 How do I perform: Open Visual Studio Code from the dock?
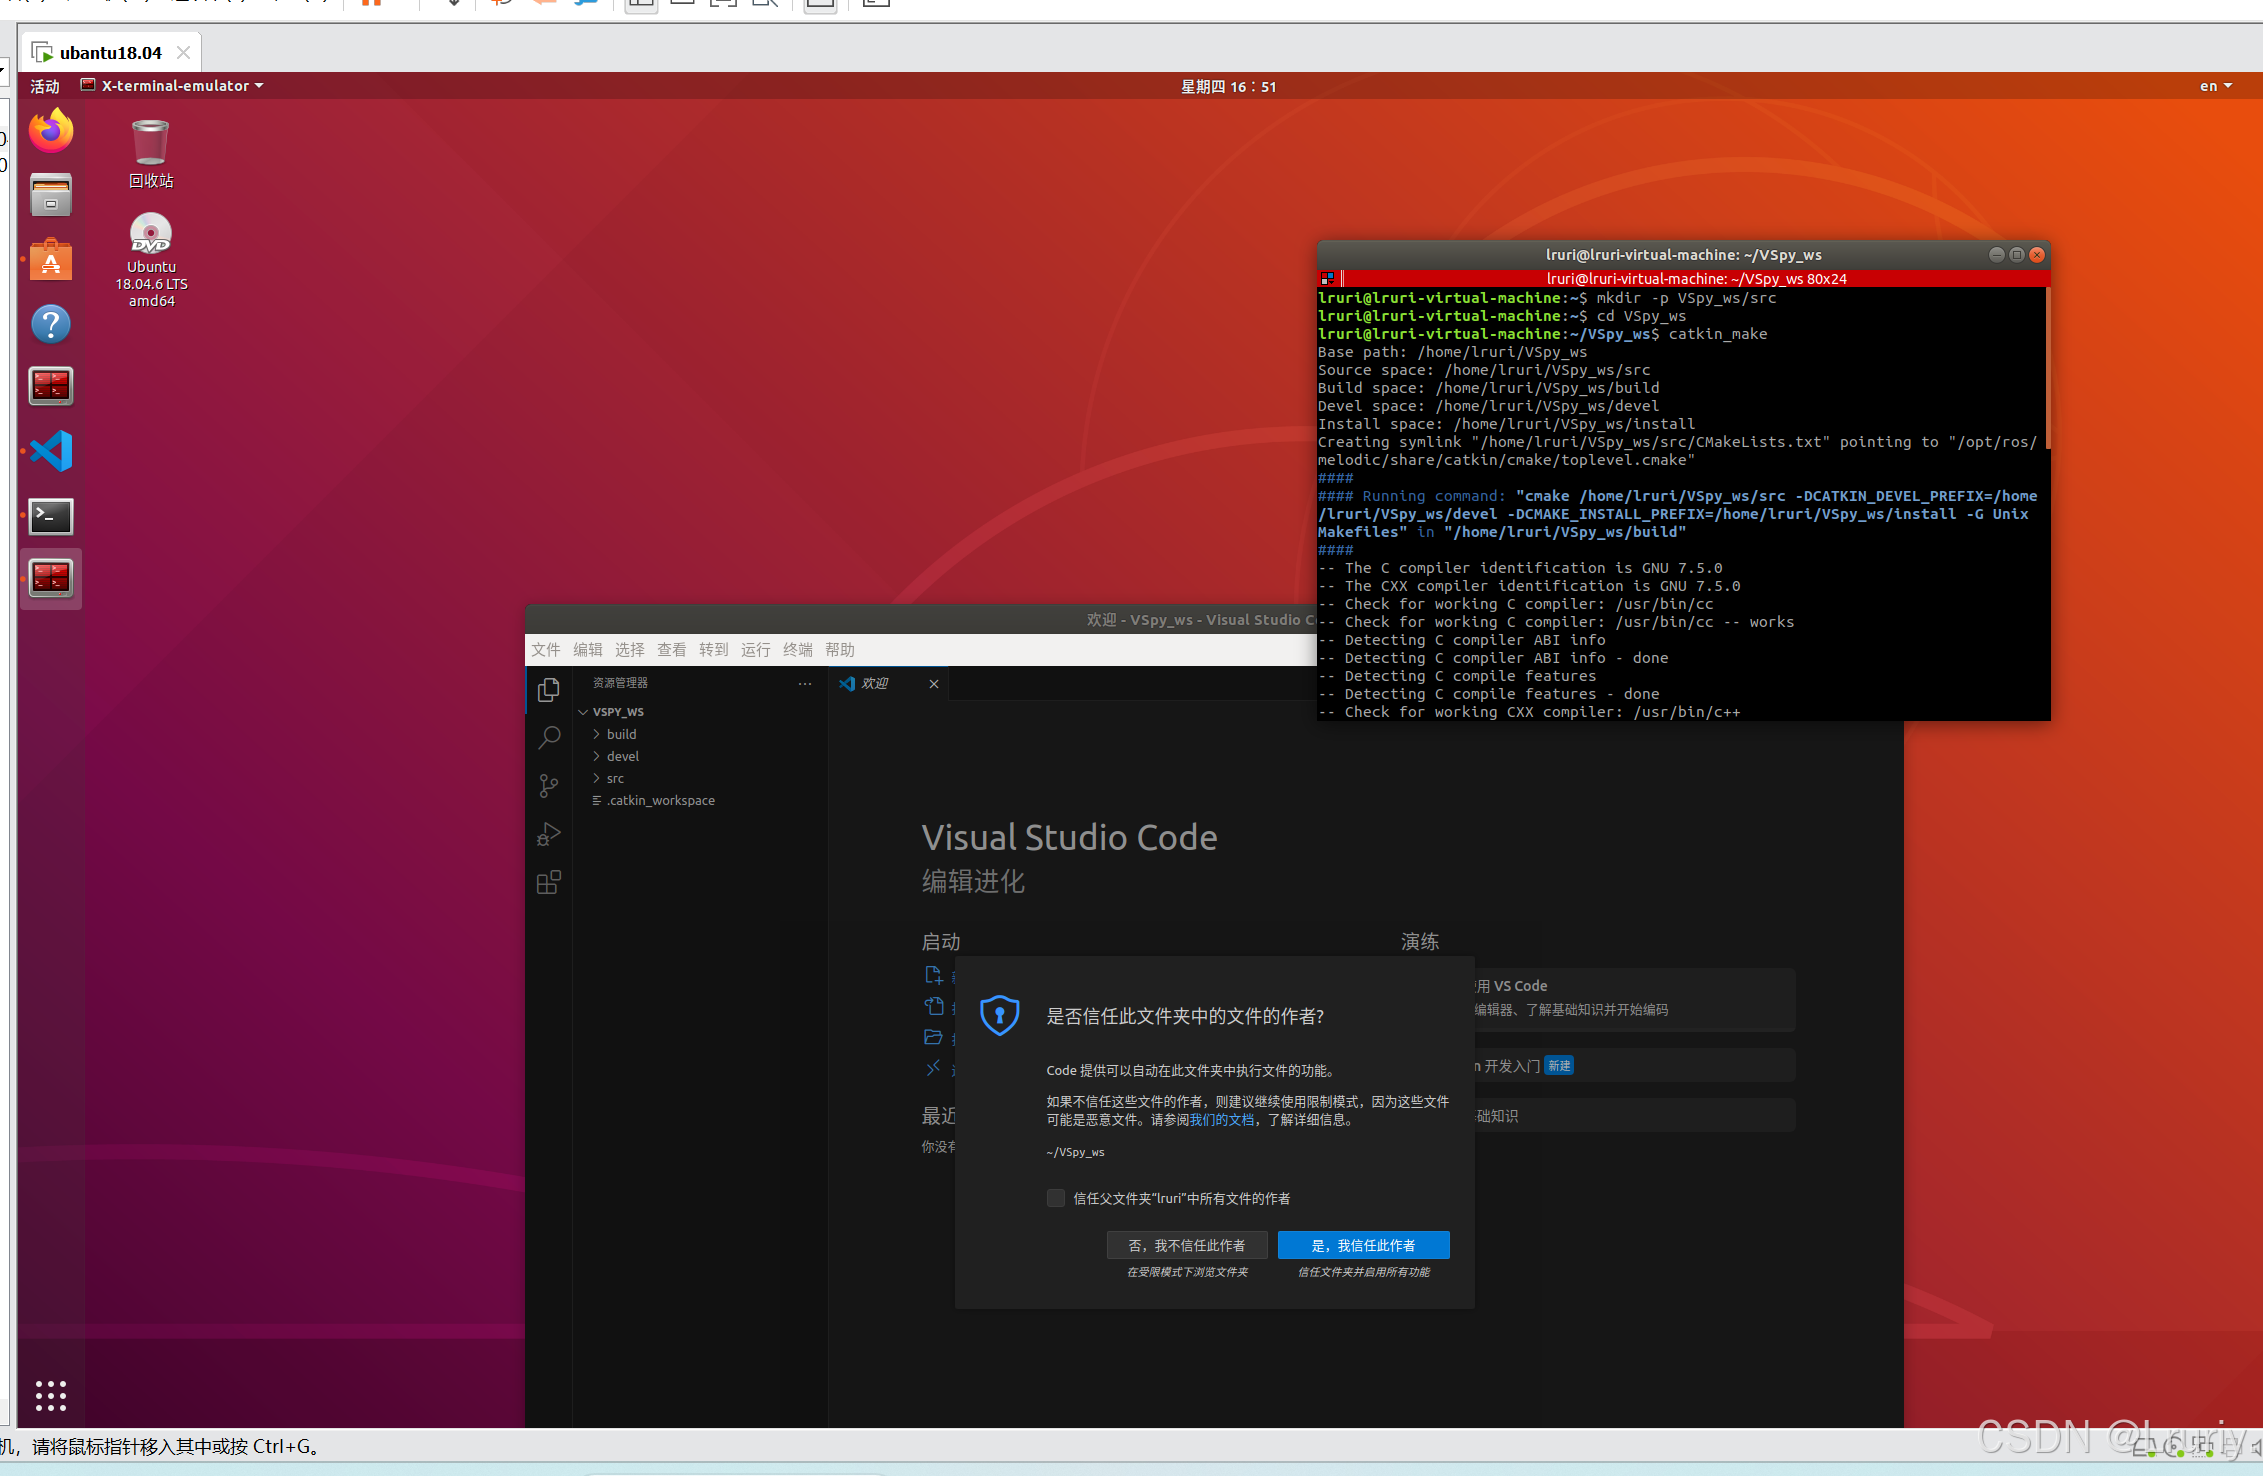(50, 451)
